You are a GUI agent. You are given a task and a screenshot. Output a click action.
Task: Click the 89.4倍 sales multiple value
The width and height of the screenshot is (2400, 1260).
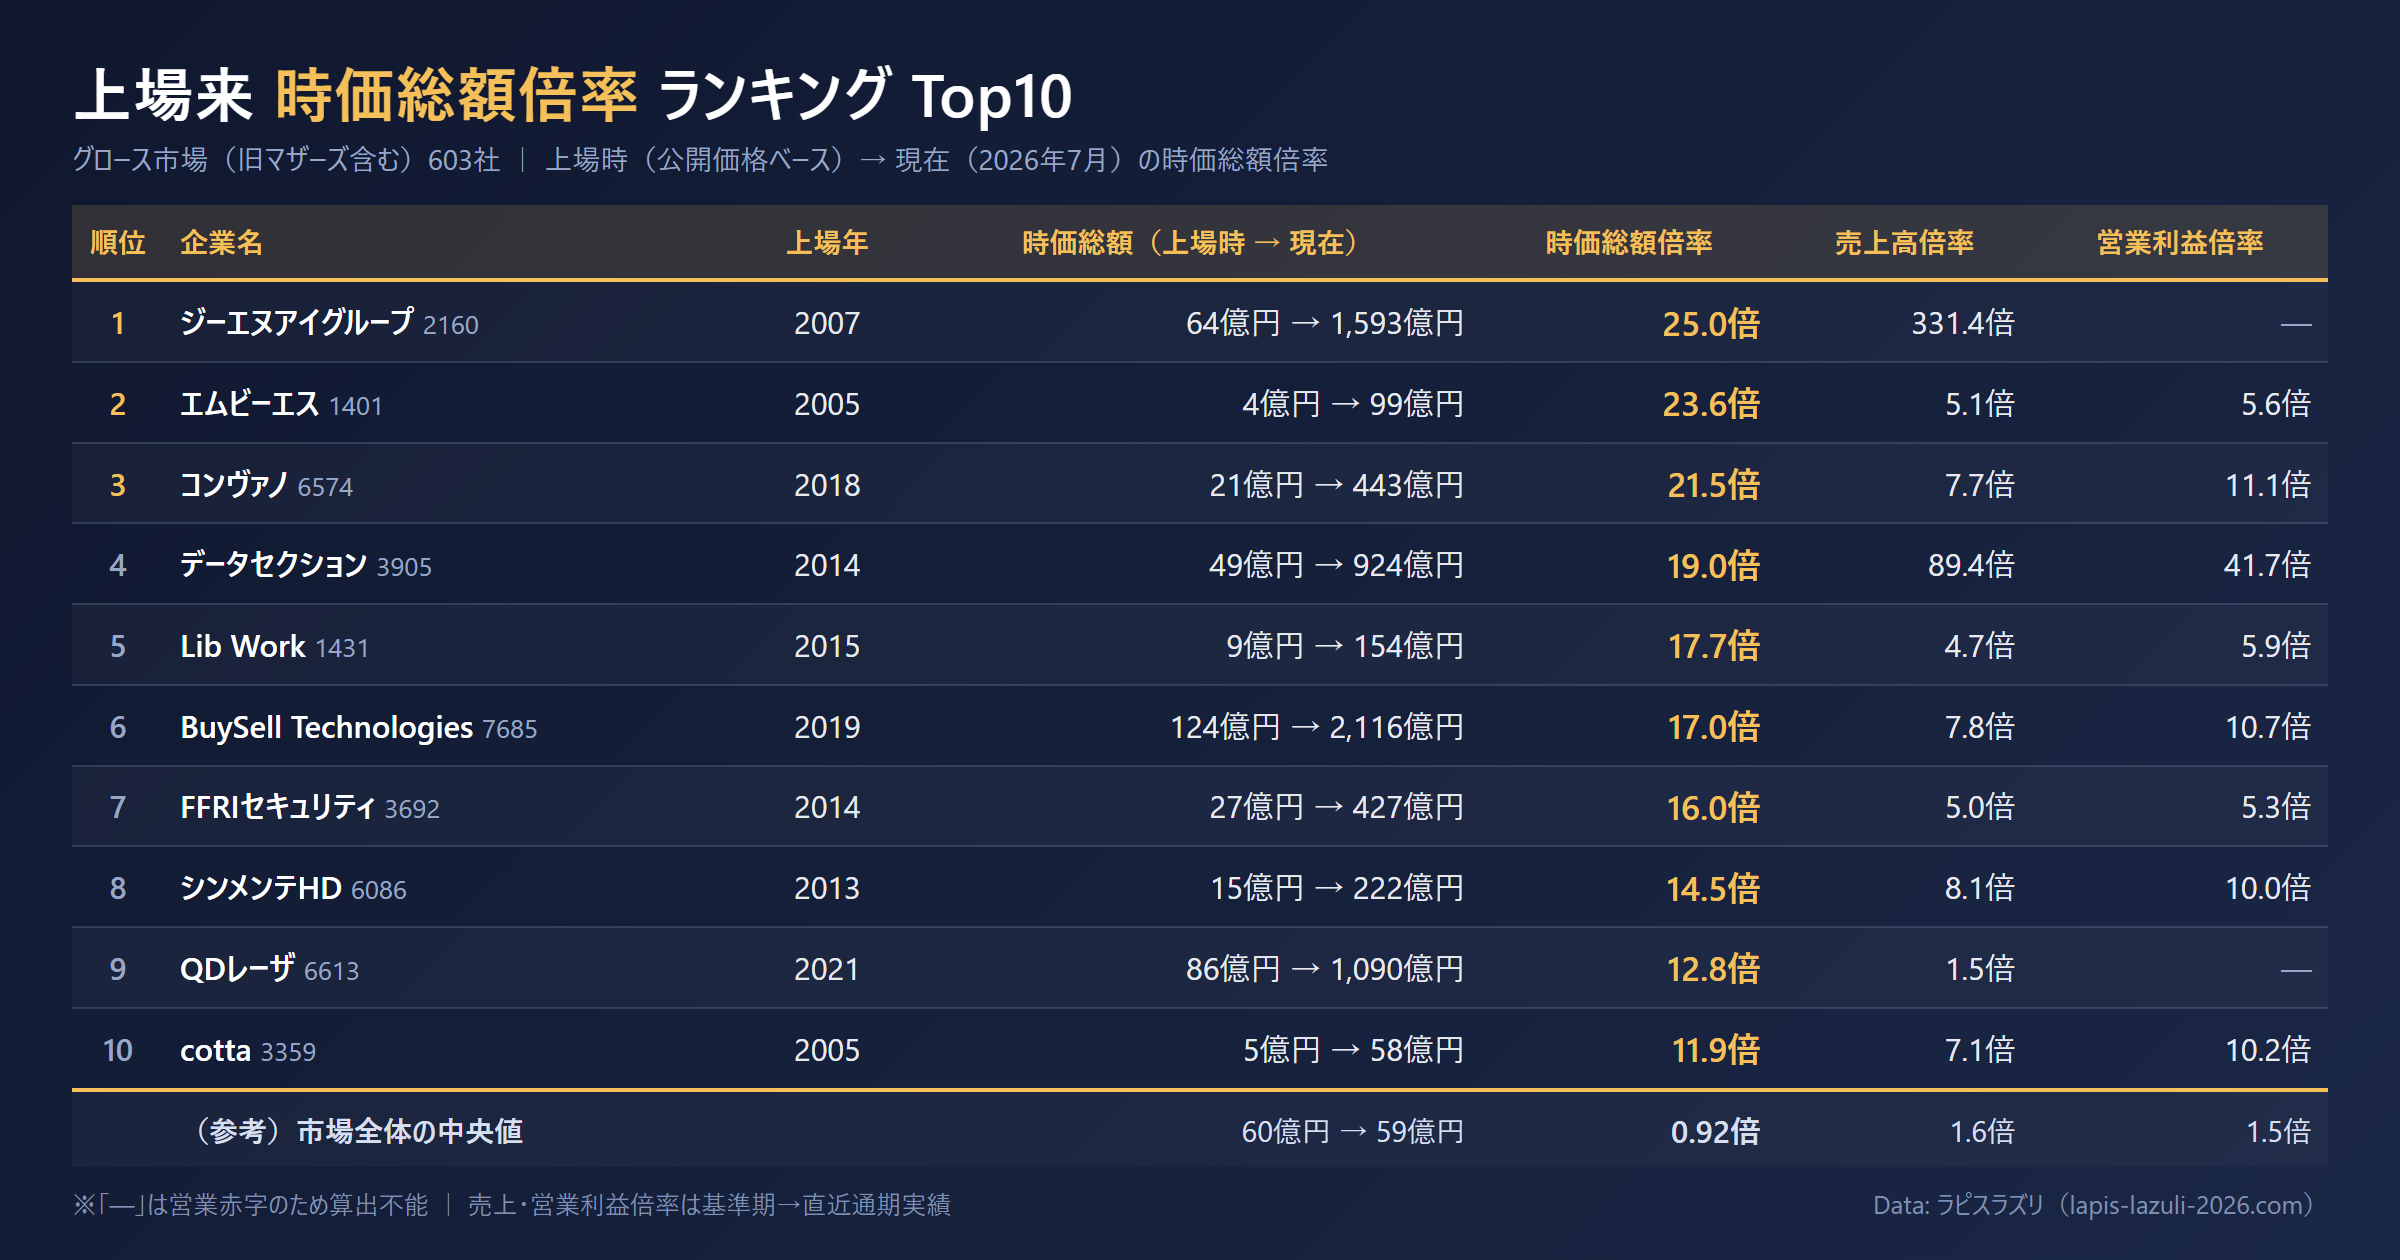(1971, 565)
